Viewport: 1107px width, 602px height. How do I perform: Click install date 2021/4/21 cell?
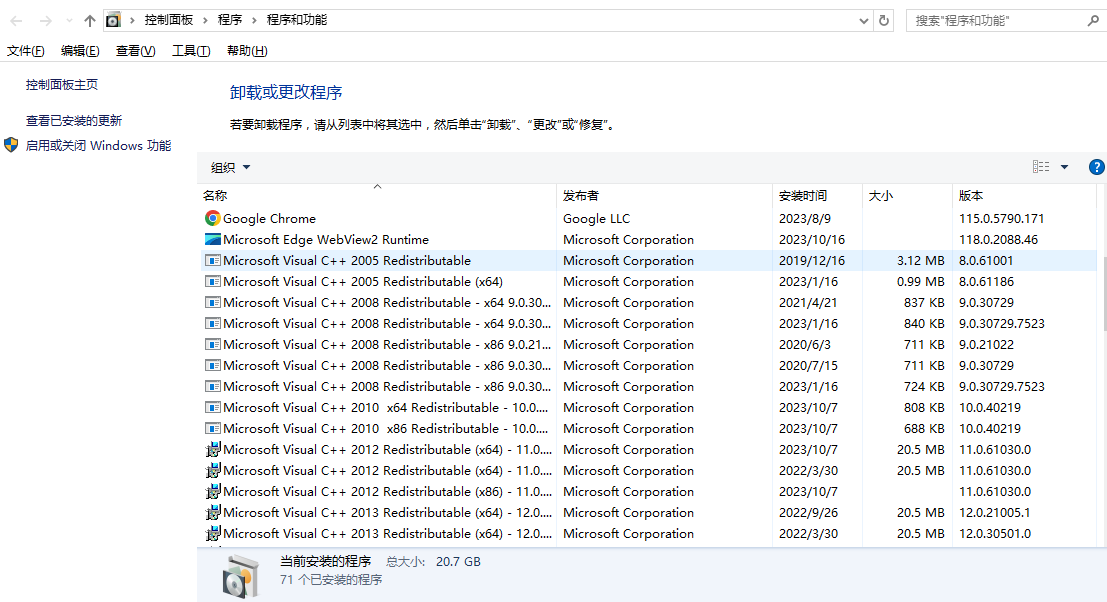pos(808,303)
